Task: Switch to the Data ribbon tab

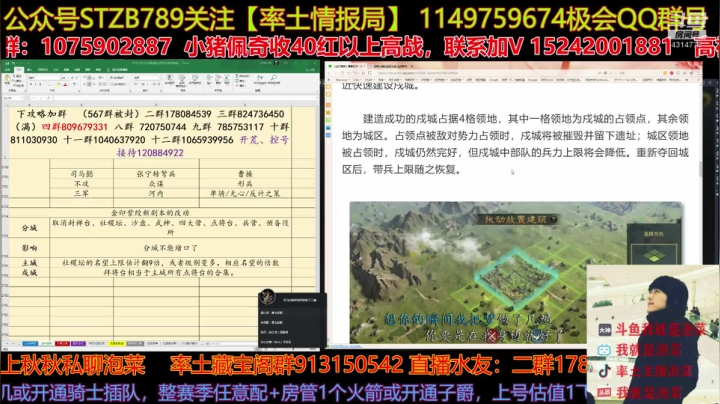Action: [x=66, y=70]
